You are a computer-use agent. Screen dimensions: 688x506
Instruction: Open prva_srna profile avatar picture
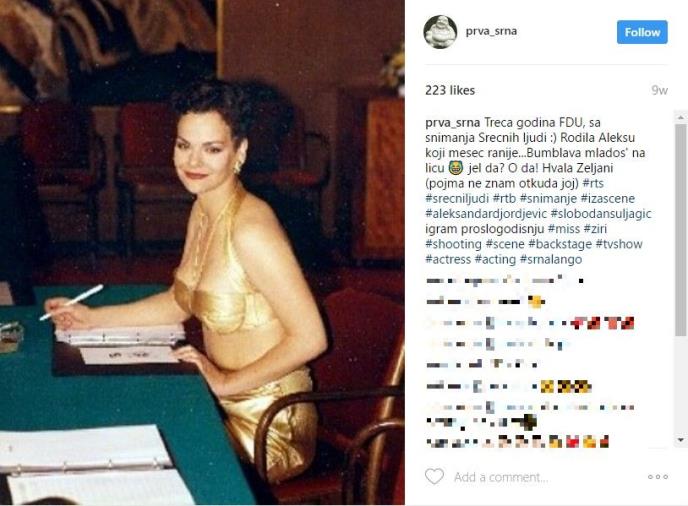440,32
